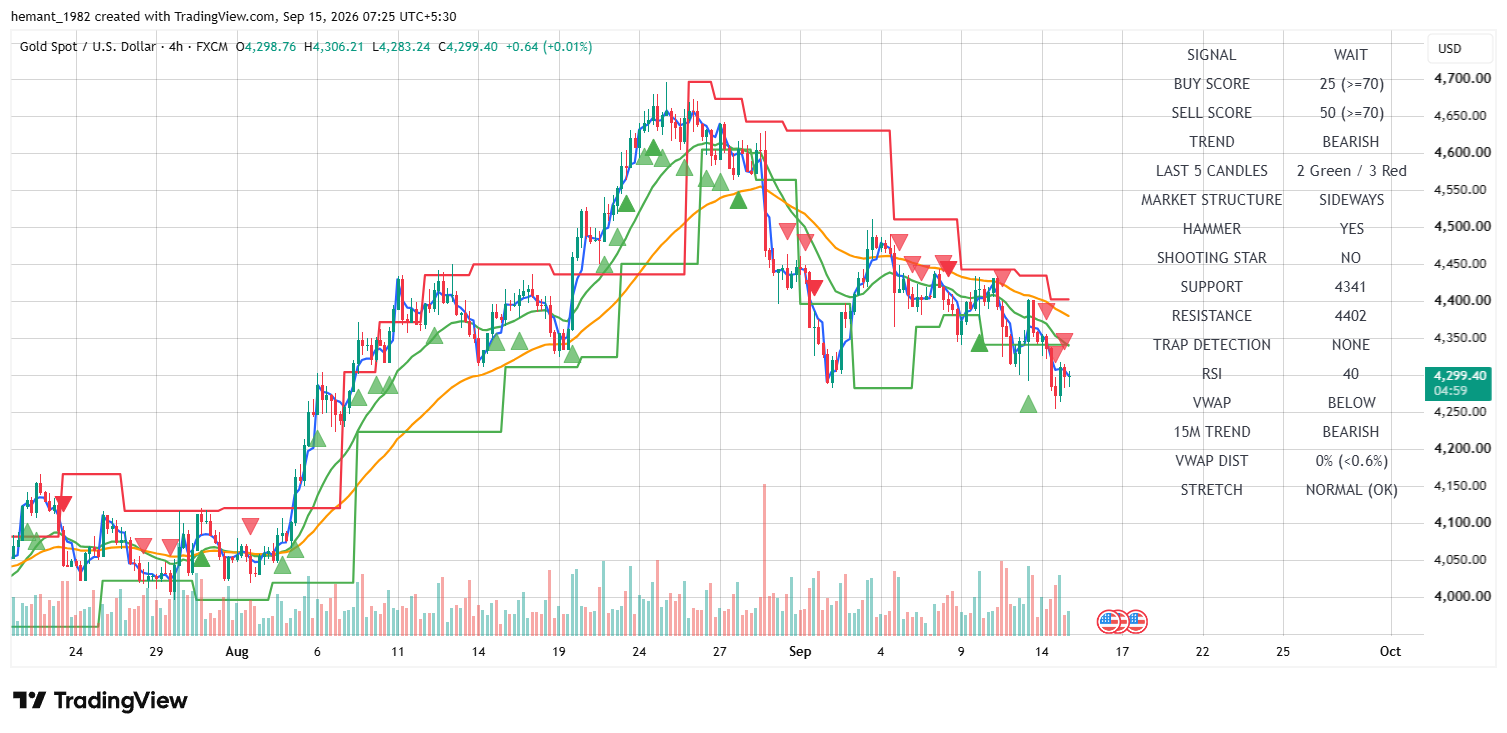1507x733 pixels.
Task: Click the RSI value 40
Action: (x=1351, y=374)
